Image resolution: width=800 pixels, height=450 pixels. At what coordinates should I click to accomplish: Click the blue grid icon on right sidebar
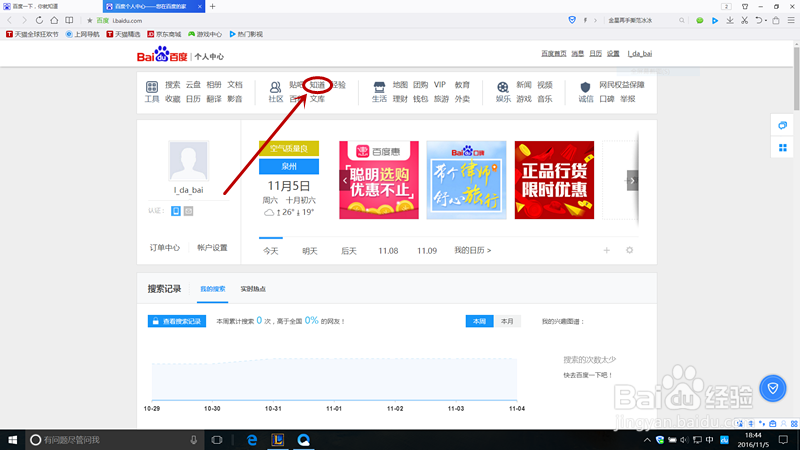[x=783, y=148]
